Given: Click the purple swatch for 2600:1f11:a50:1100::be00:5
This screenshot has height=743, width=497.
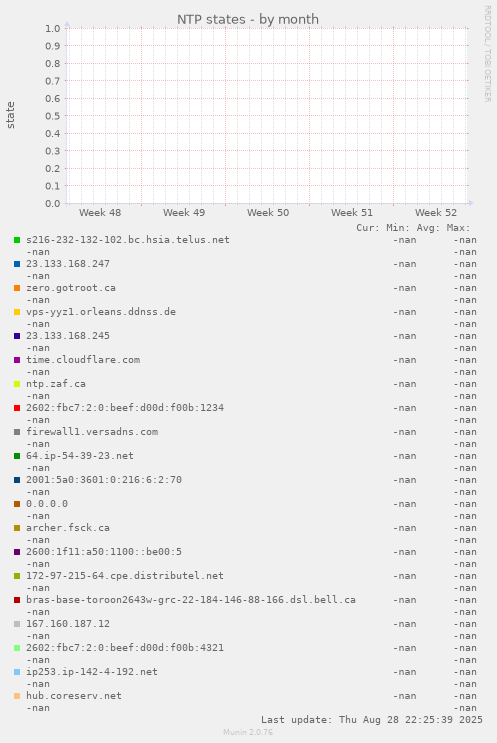Looking at the screenshot, I should [17, 552].
